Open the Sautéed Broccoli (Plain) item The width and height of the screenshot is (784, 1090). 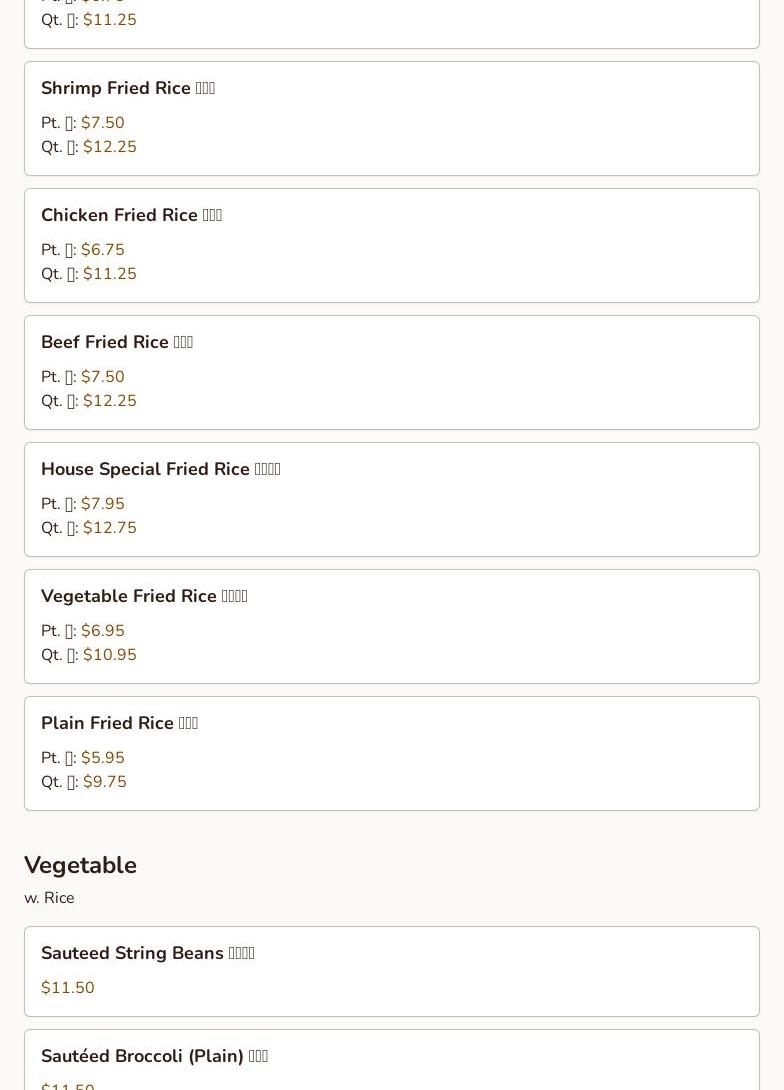[x=391, y=1059]
